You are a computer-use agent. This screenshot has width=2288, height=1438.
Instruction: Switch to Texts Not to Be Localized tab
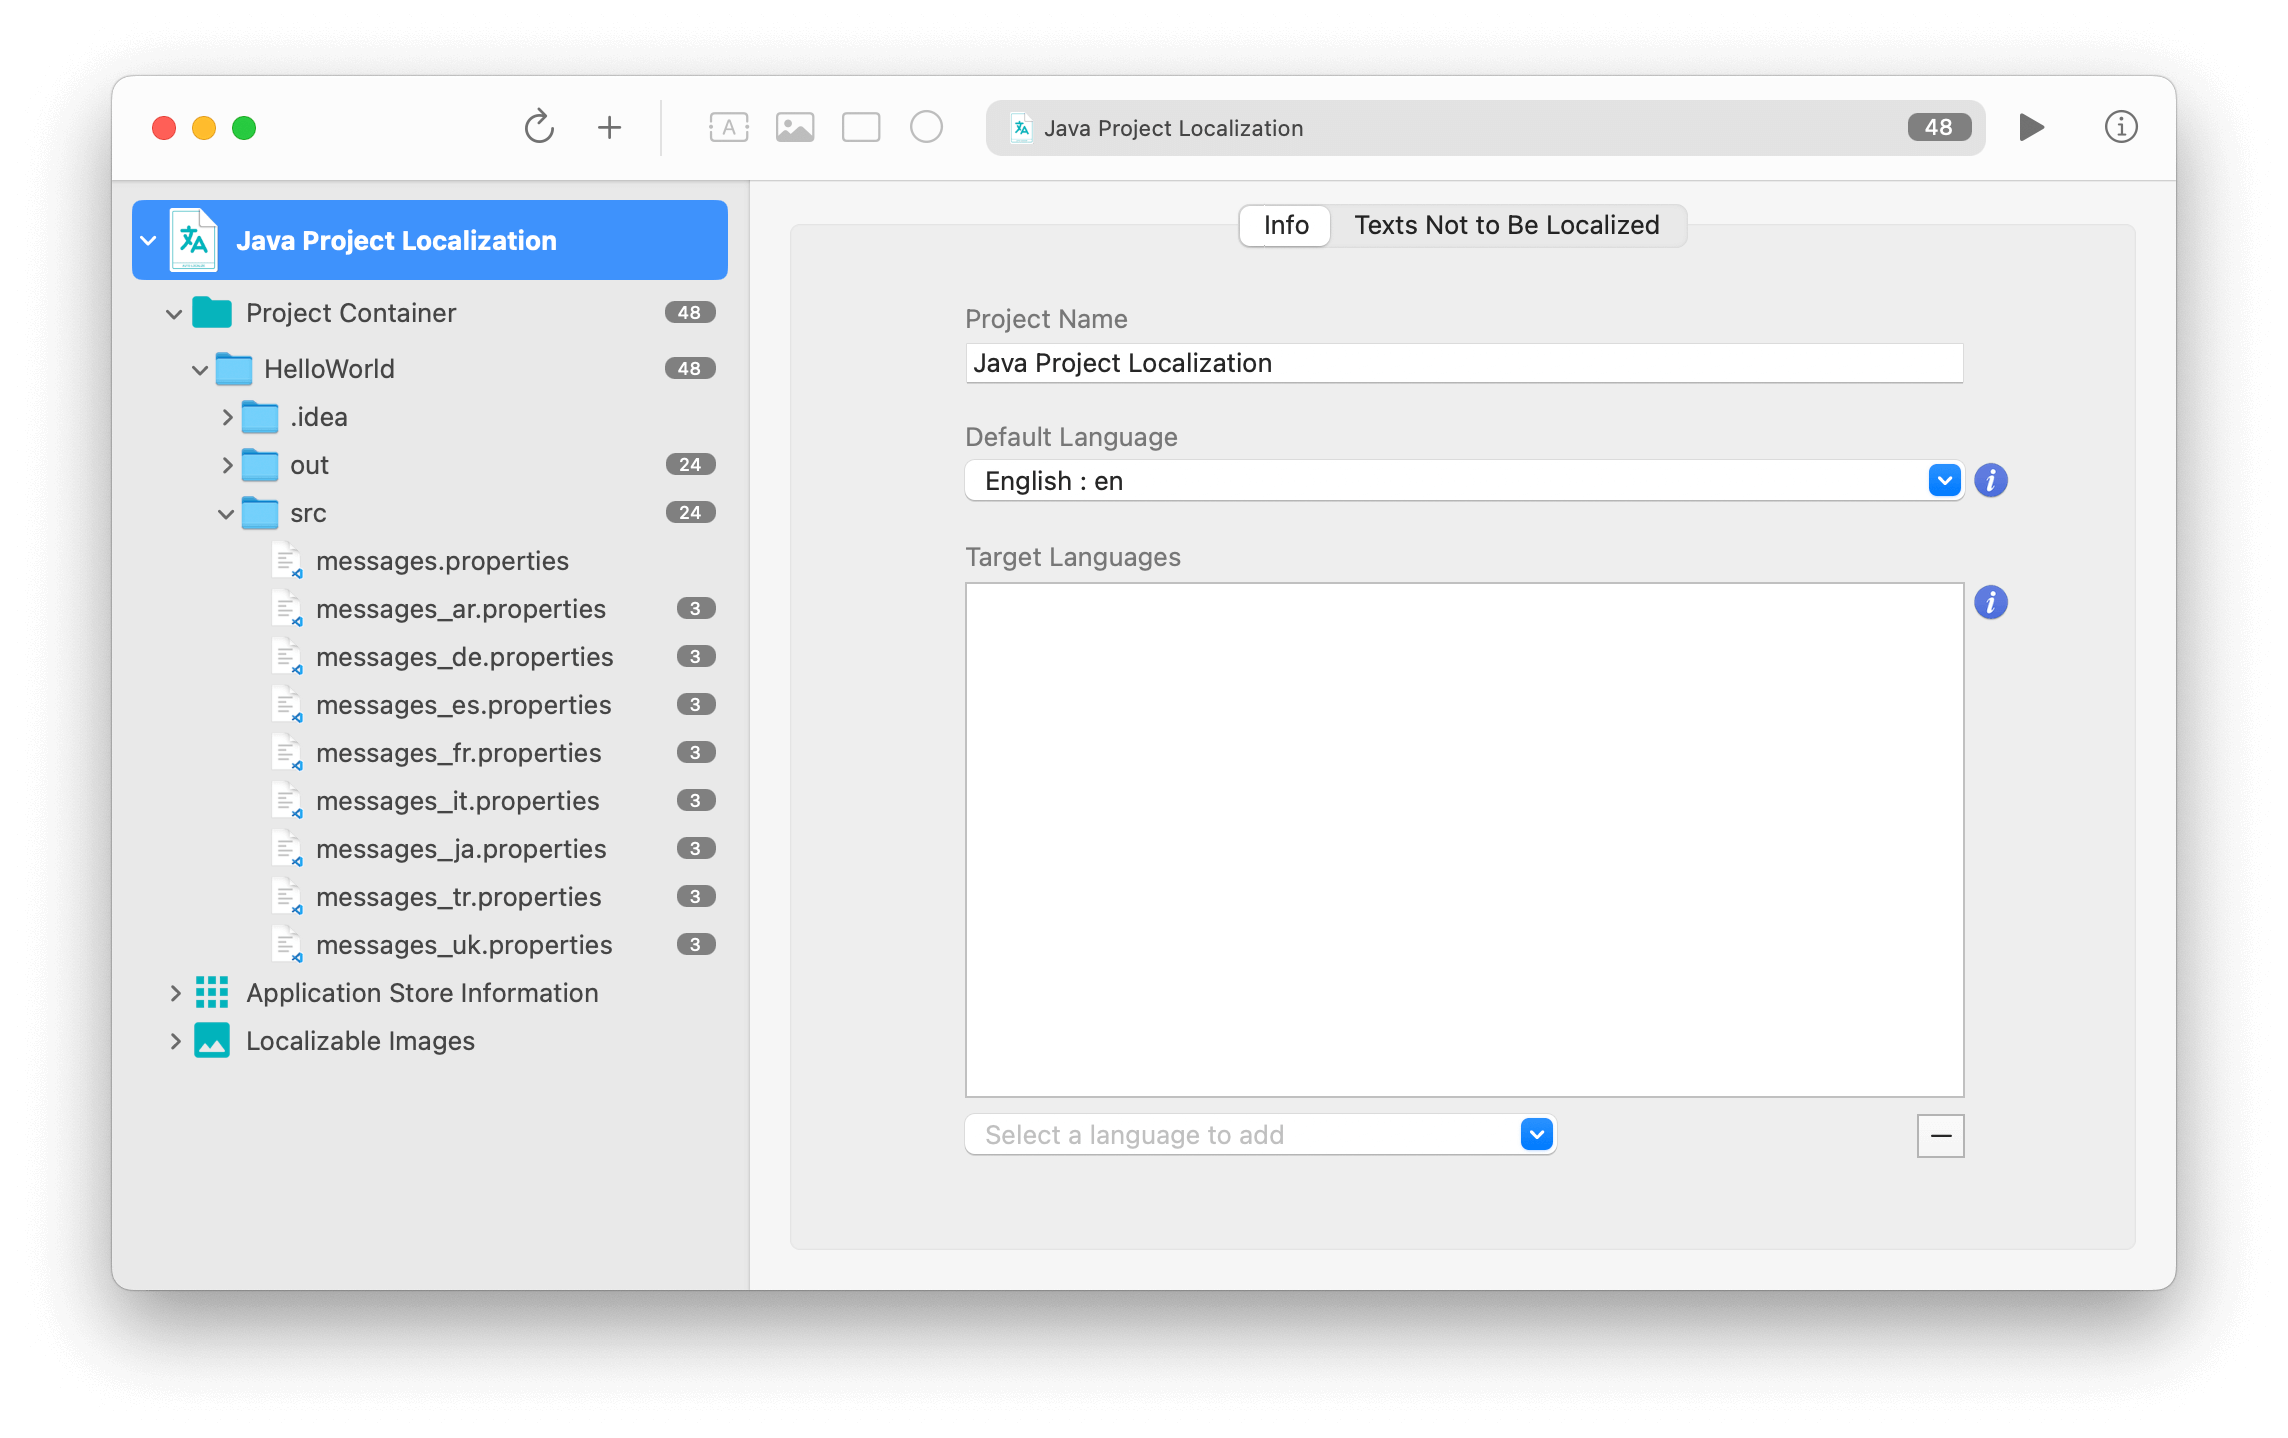(x=1506, y=225)
